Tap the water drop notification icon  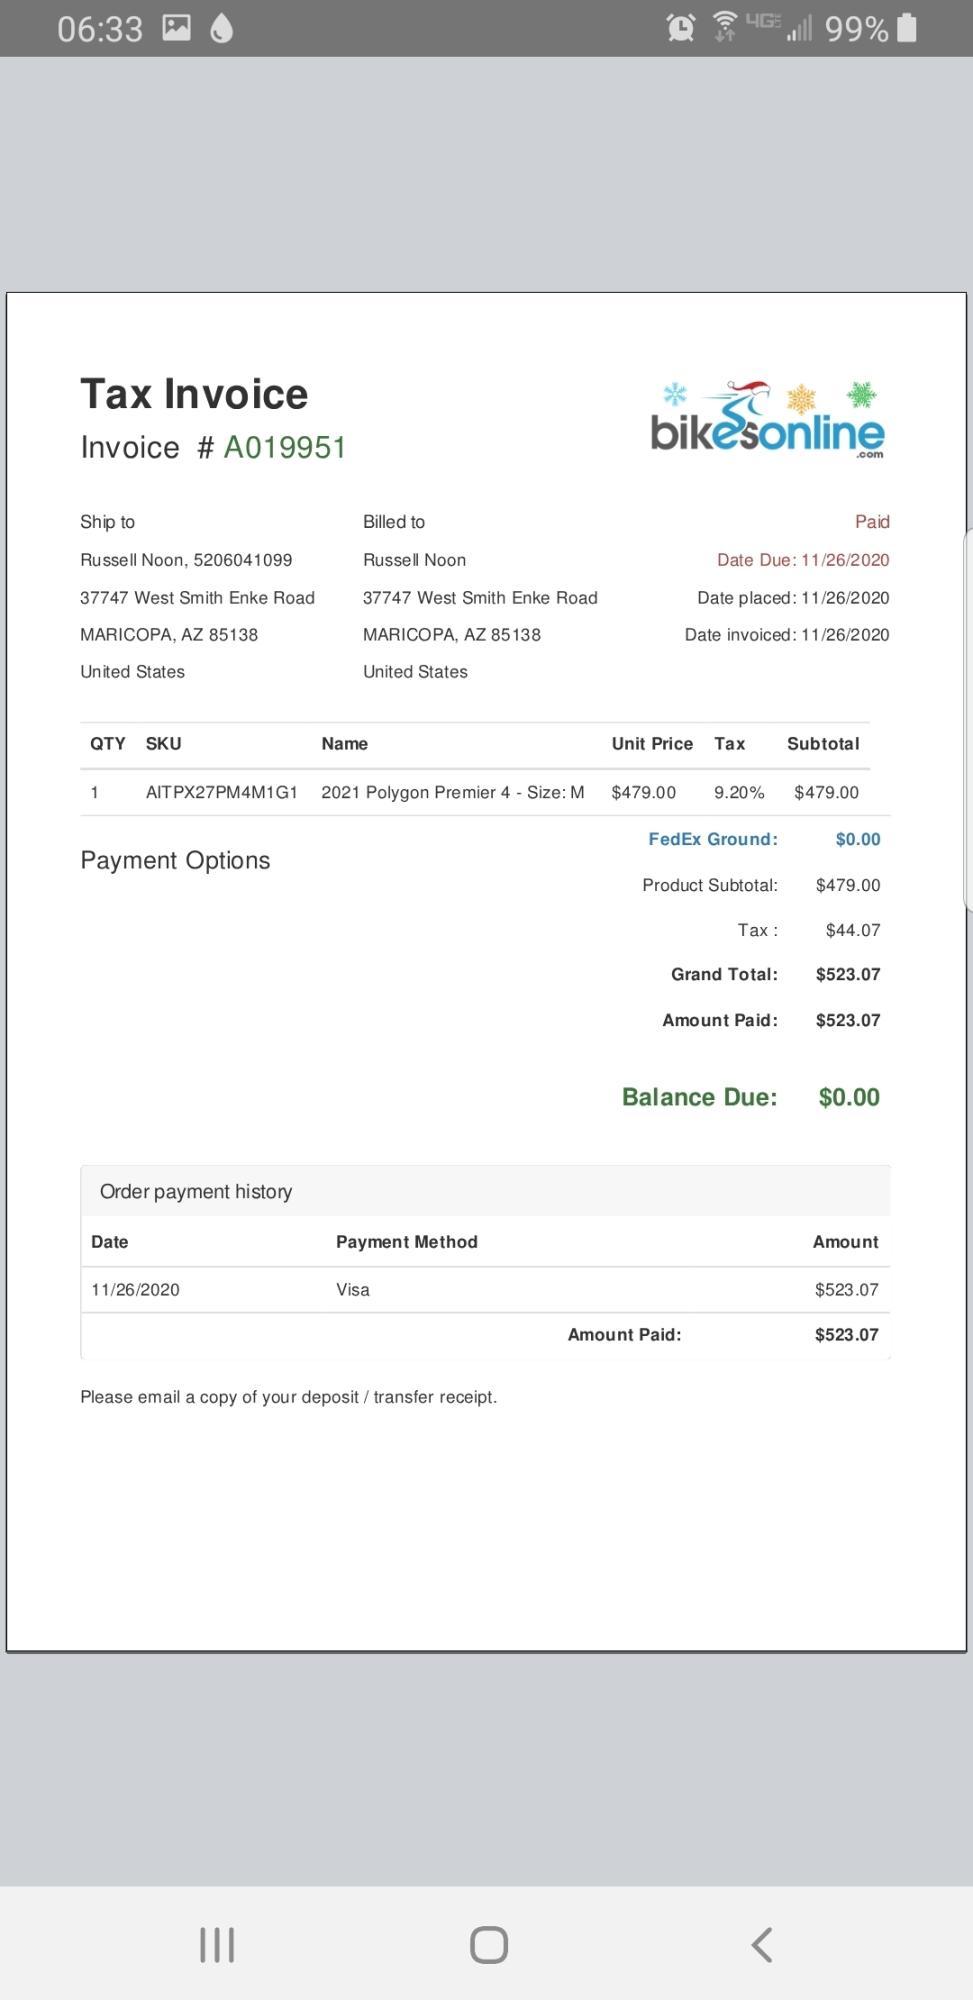pyautogui.click(x=222, y=29)
